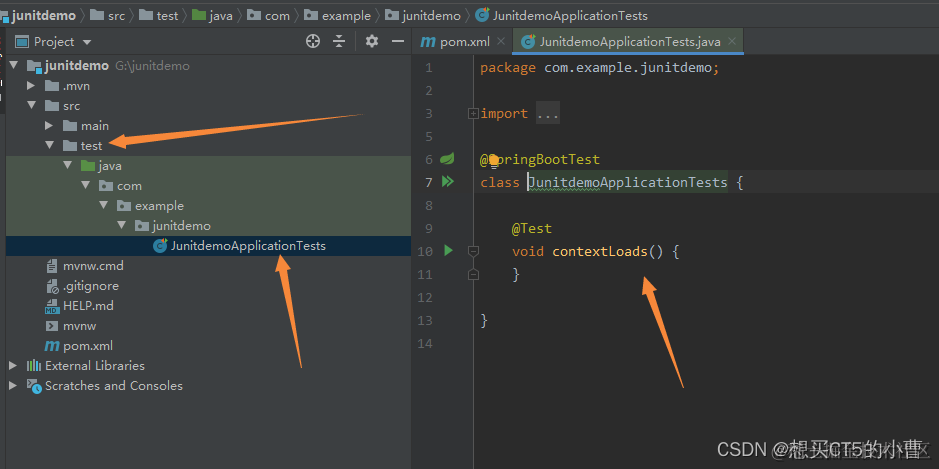Collapse the src folder arrow
This screenshot has height=469, width=939.
coord(31,106)
